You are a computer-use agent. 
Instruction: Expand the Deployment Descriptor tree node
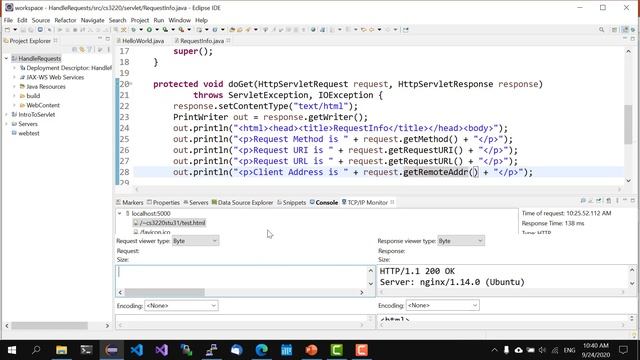tap(14, 68)
